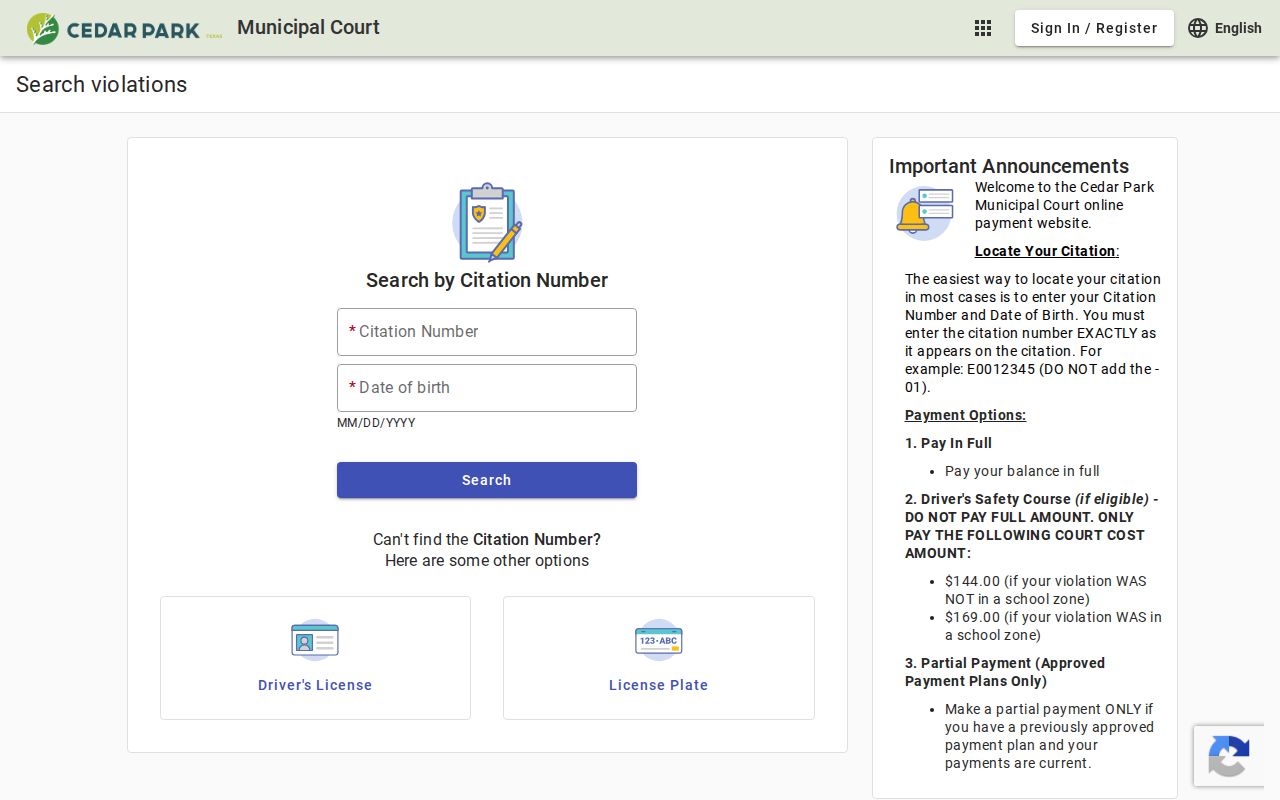Click the License Plate 123-ABC icon
Image resolution: width=1280 pixels, height=800 pixels.
pyautogui.click(x=659, y=640)
